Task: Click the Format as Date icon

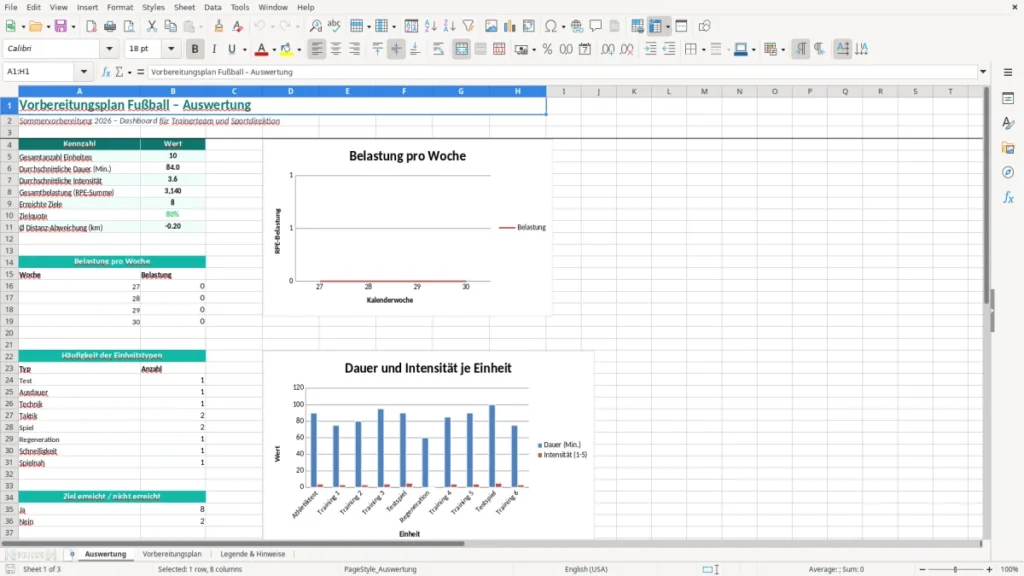Action: [x=585, y=49]
